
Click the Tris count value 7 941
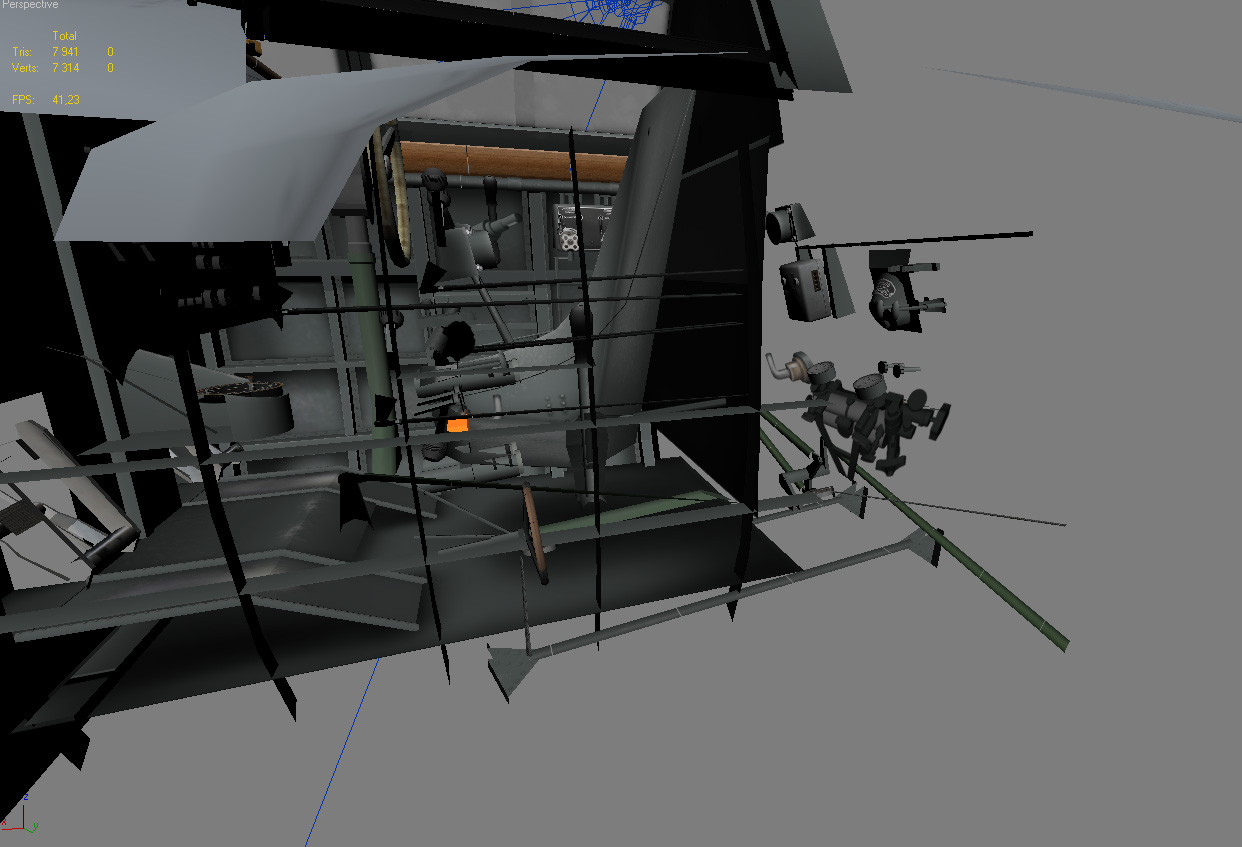[66, 52]
